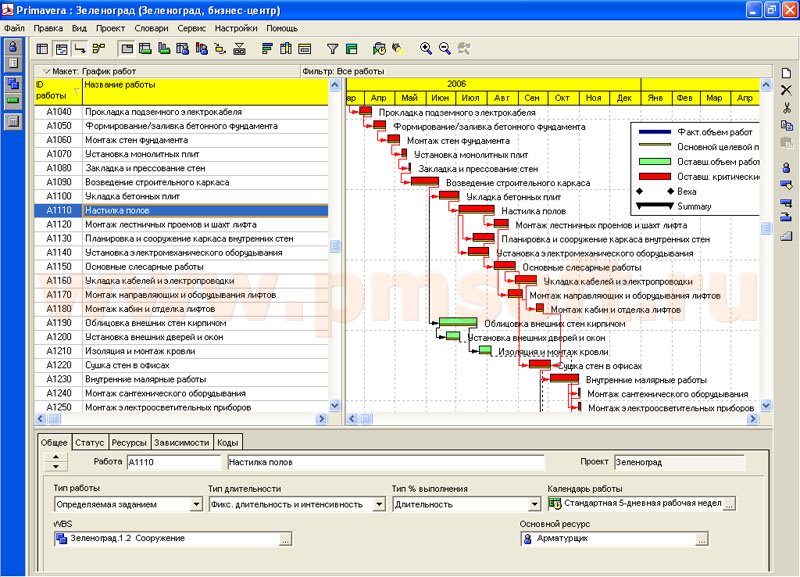800x577 pixels.
Task: Expand the Макет: График работ layout menu
Action: pos(46,71)
